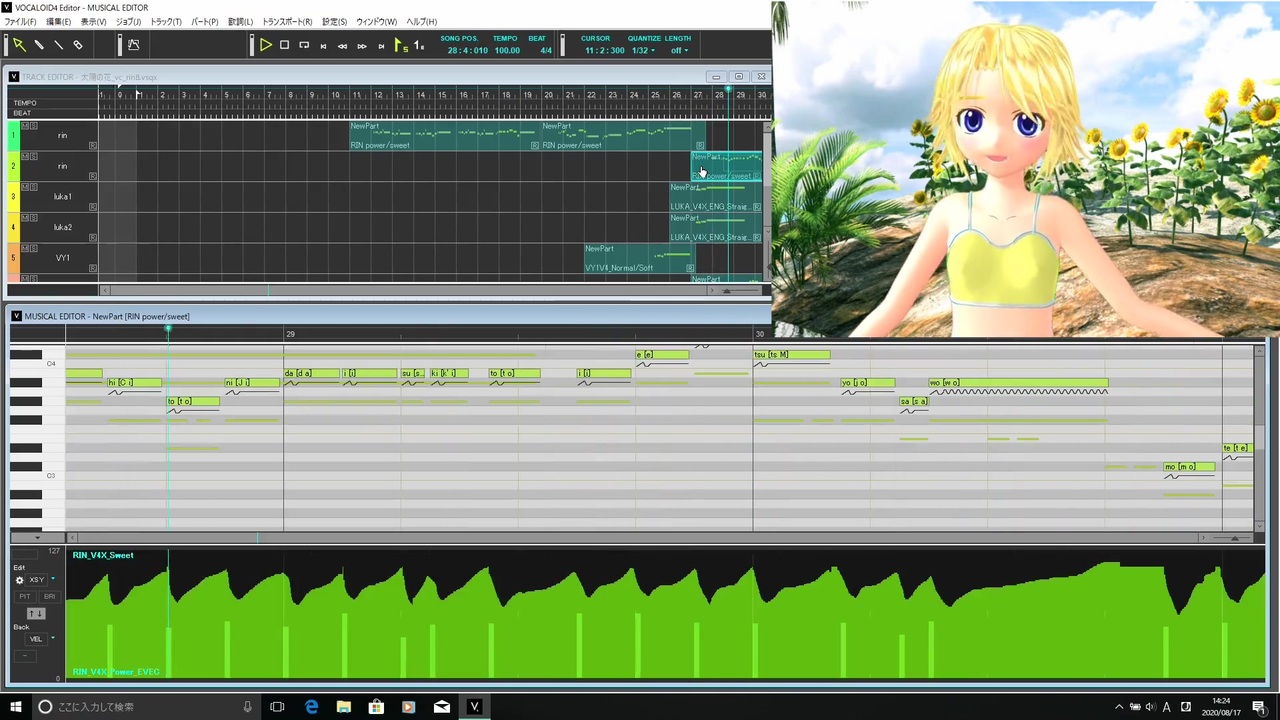Image resolution: width=1280 pixels, height=720 pixels.
Task: Select the VY1 track name
Action: [62, 258]
